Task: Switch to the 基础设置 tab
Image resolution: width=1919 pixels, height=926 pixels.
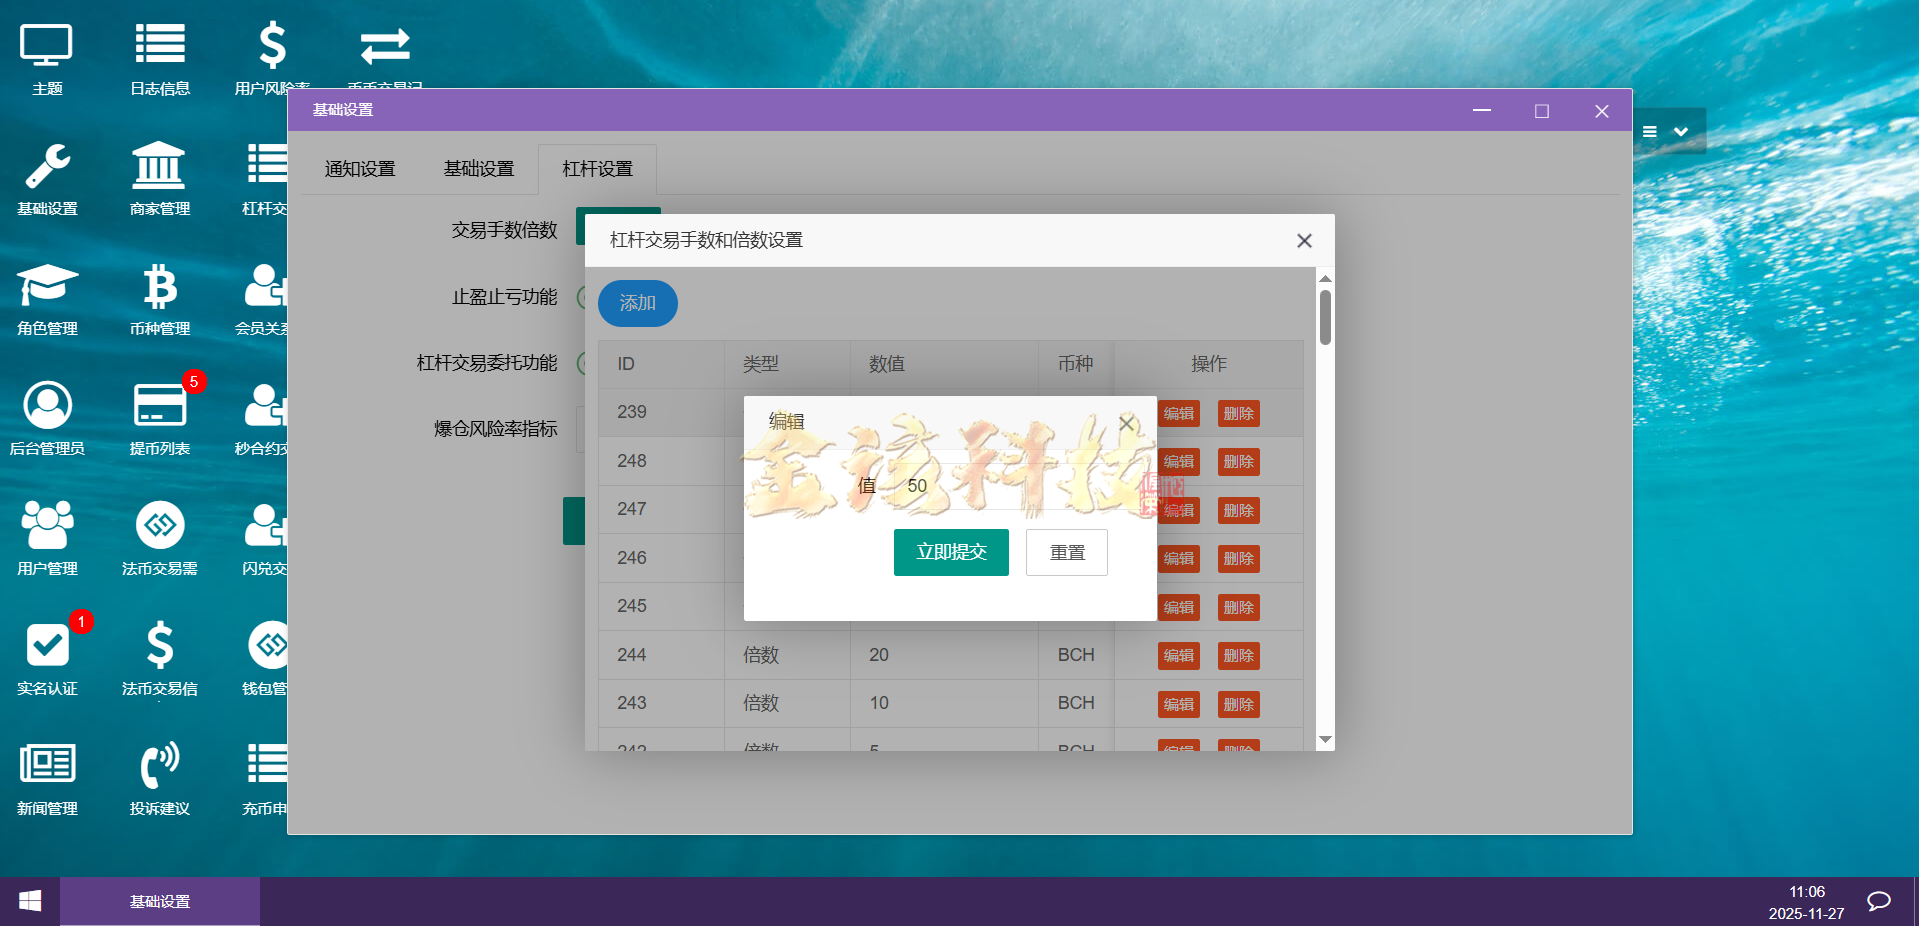Action: [479, 168]
